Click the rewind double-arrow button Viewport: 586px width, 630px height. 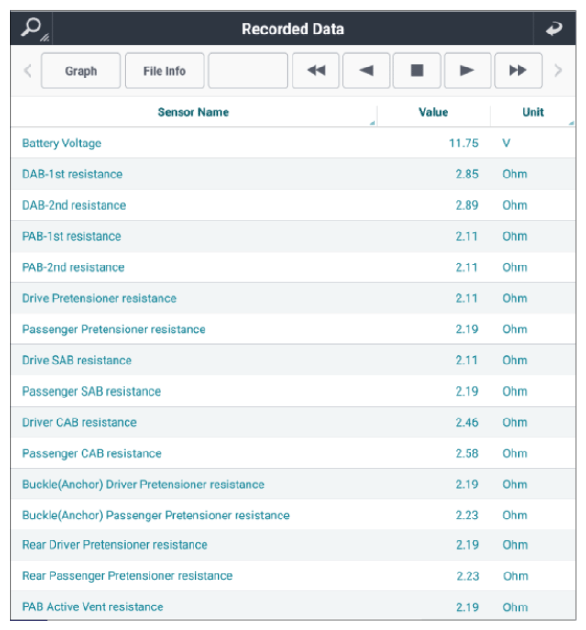click(316, 70)
